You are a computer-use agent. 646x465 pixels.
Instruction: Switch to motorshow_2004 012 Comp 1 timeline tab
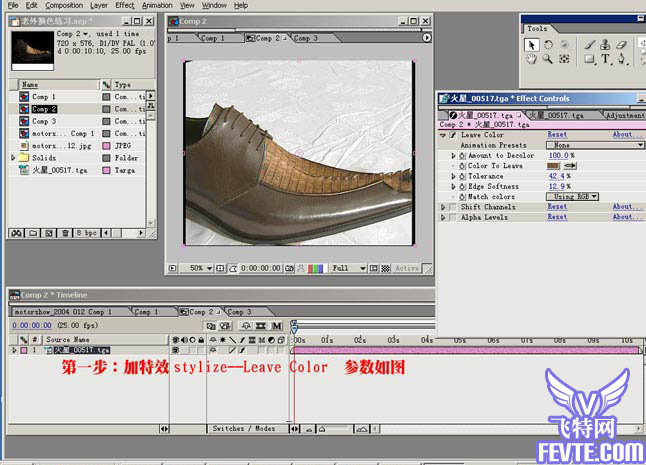(x=63, y=312)
